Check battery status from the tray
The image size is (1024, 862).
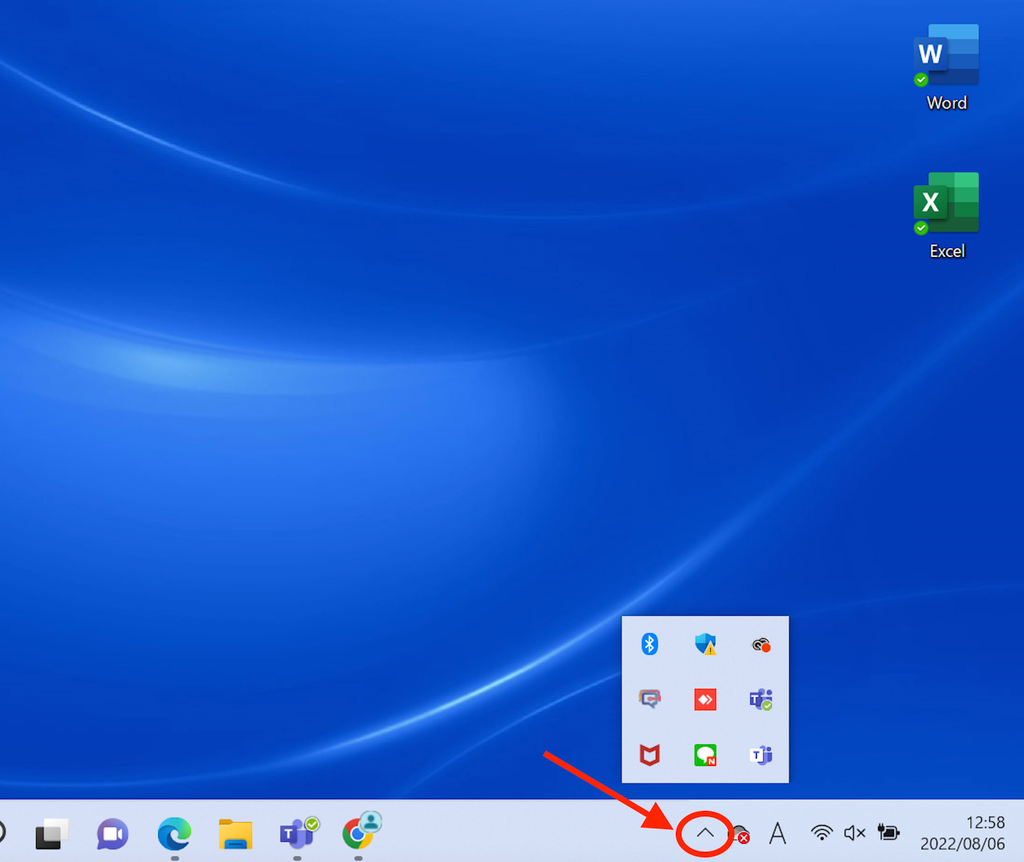888,833
